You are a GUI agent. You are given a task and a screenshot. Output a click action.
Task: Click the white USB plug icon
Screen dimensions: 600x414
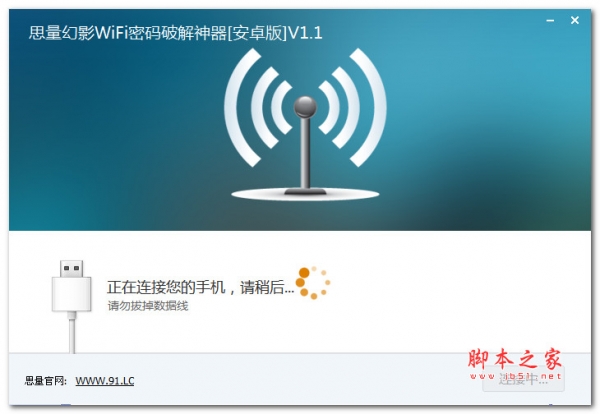(x=72, y=285)
